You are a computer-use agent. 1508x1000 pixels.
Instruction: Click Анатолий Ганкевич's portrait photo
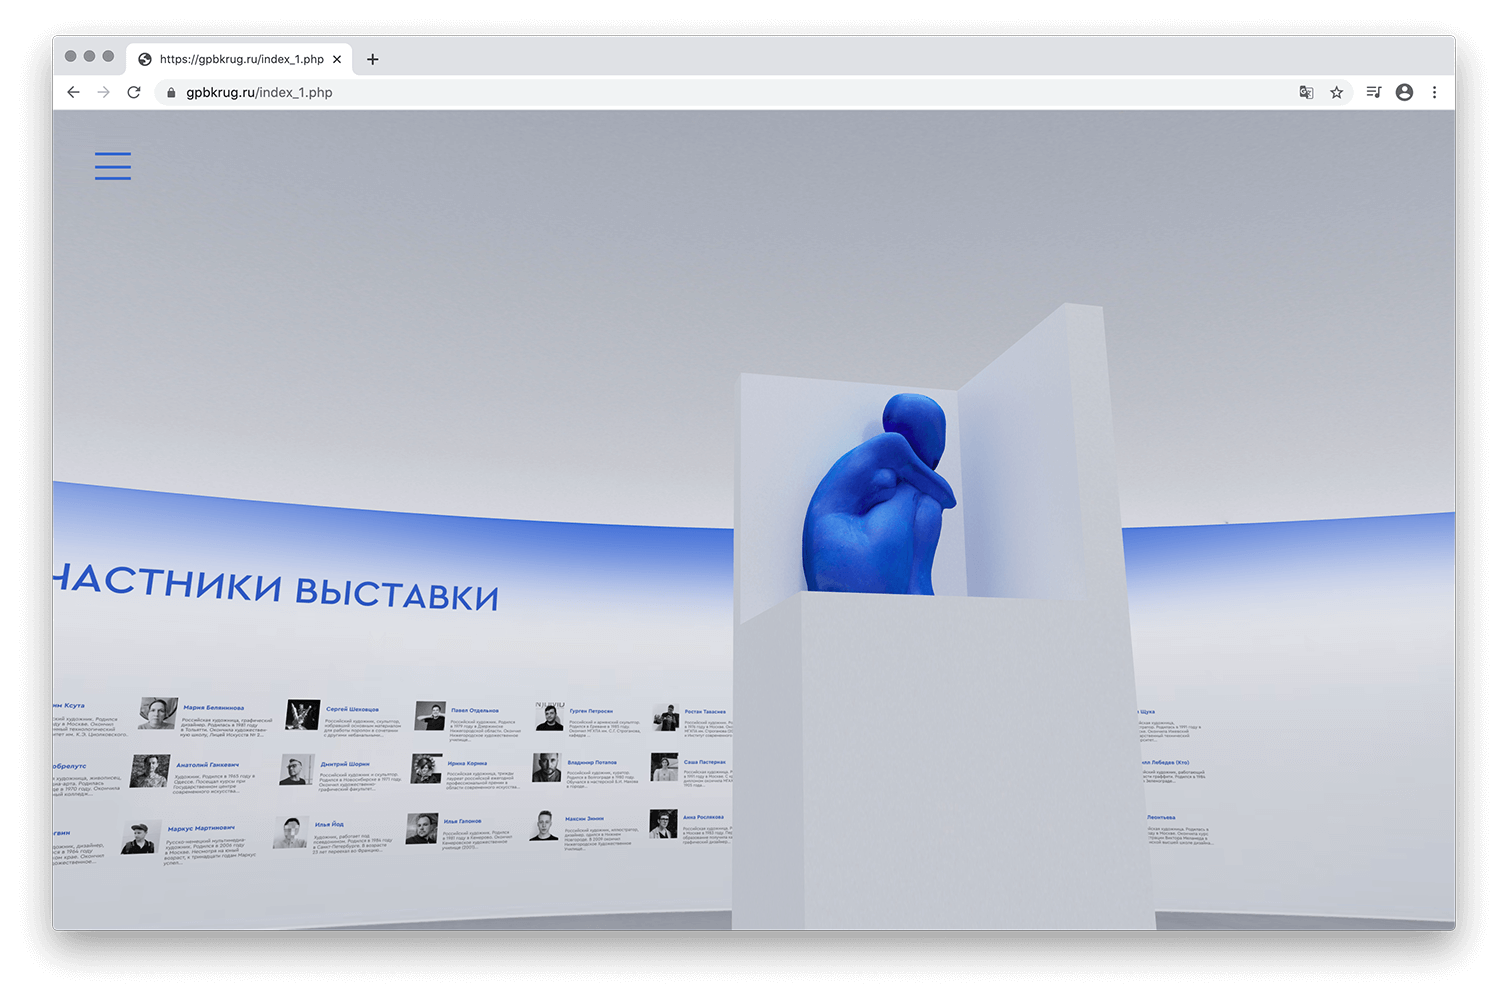coord(150,771)
